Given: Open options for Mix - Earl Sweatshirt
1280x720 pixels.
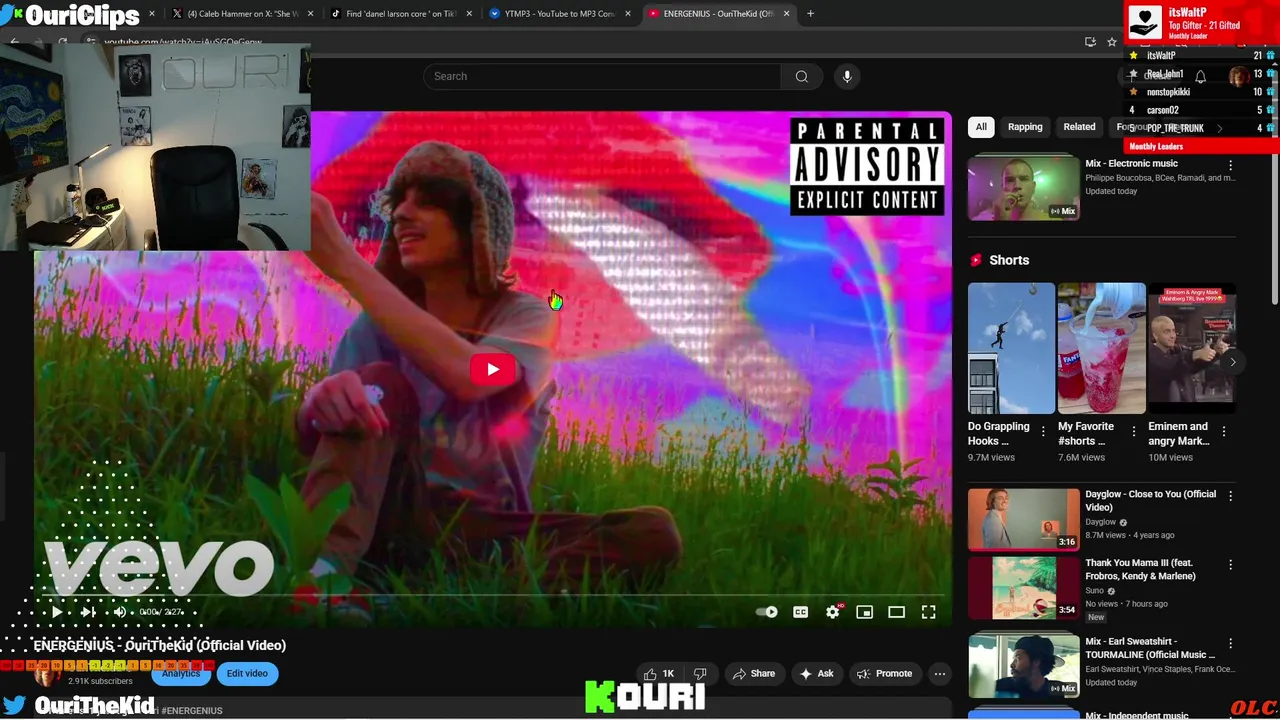Looking at the screenshot, I should (1231, 643).
